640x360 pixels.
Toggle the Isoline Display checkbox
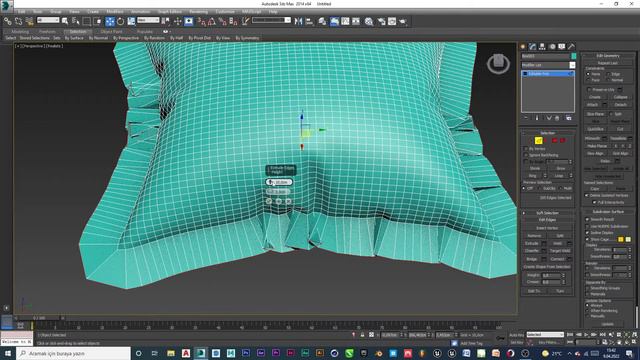pyautogui.click(x=587, y=233)
